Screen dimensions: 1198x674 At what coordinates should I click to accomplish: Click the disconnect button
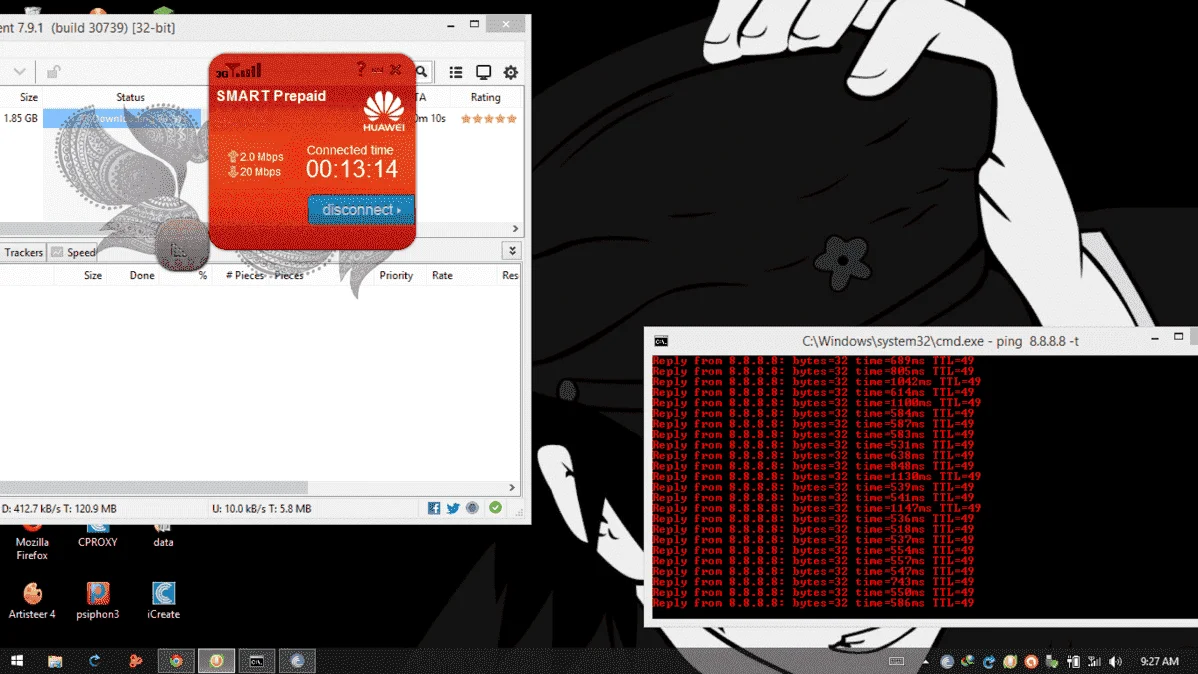coord(361,209)
